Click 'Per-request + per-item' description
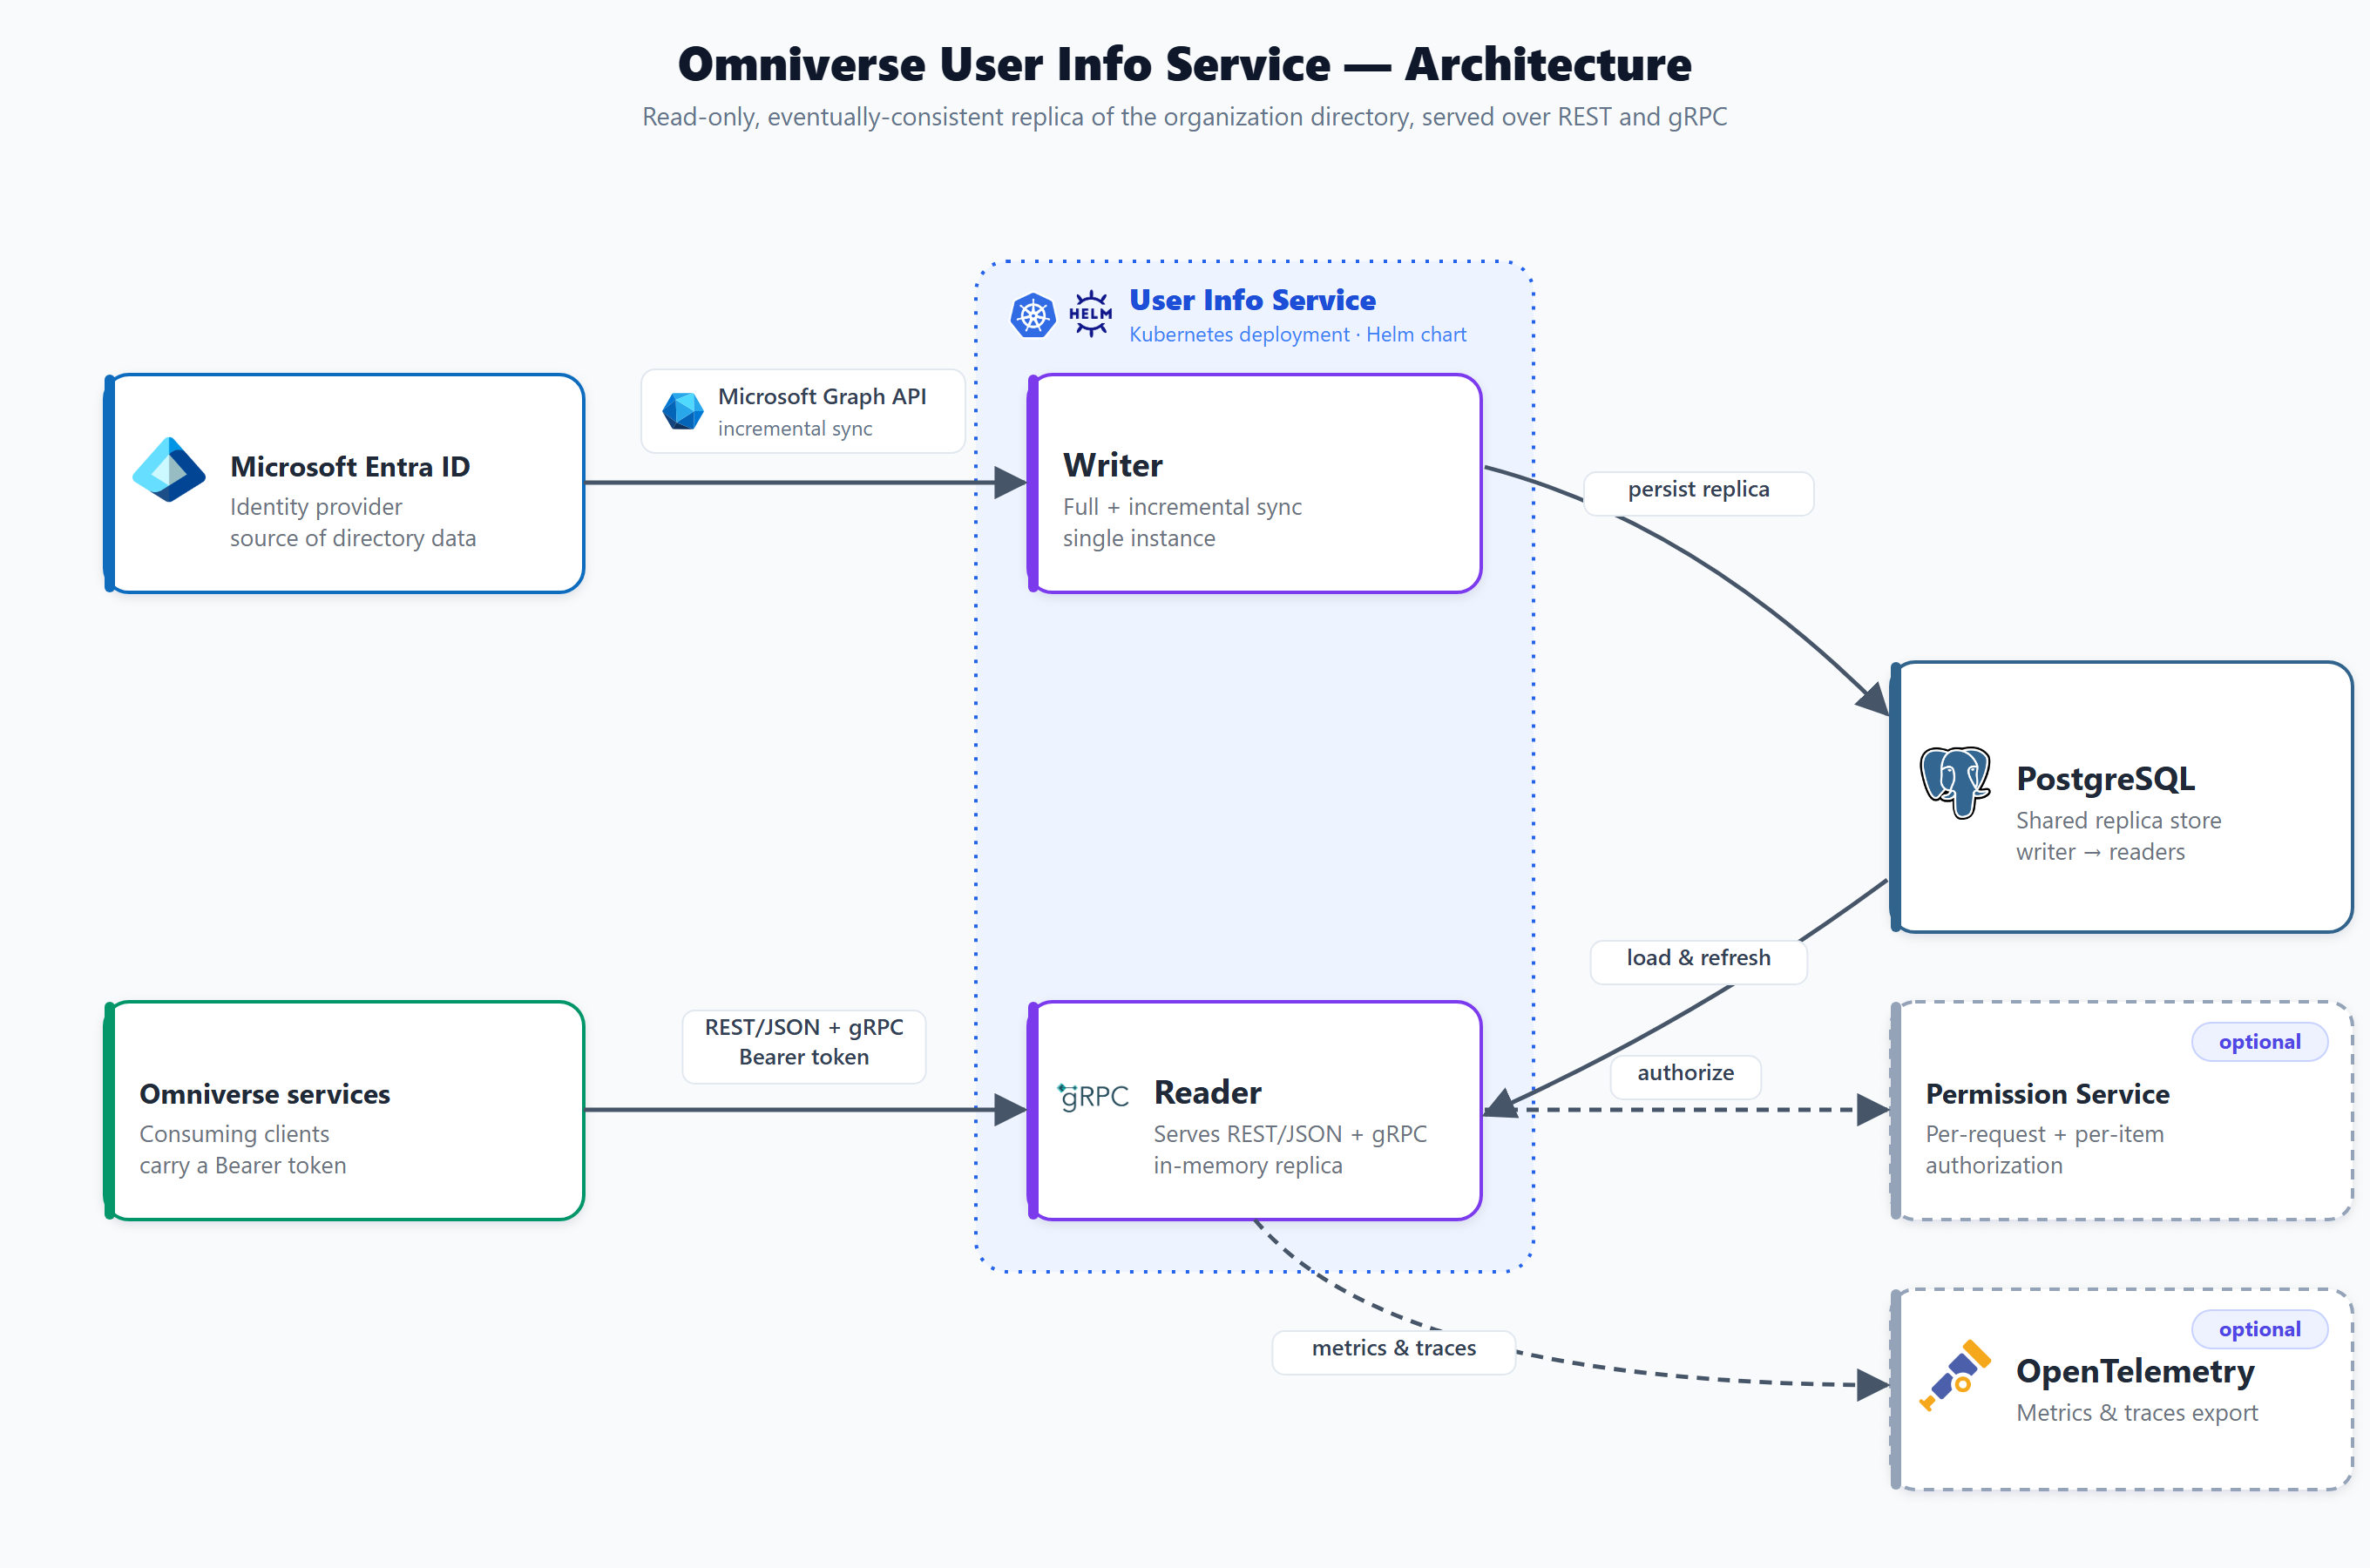Screen dimensions: 2370x1568 coord(2044,1134)
